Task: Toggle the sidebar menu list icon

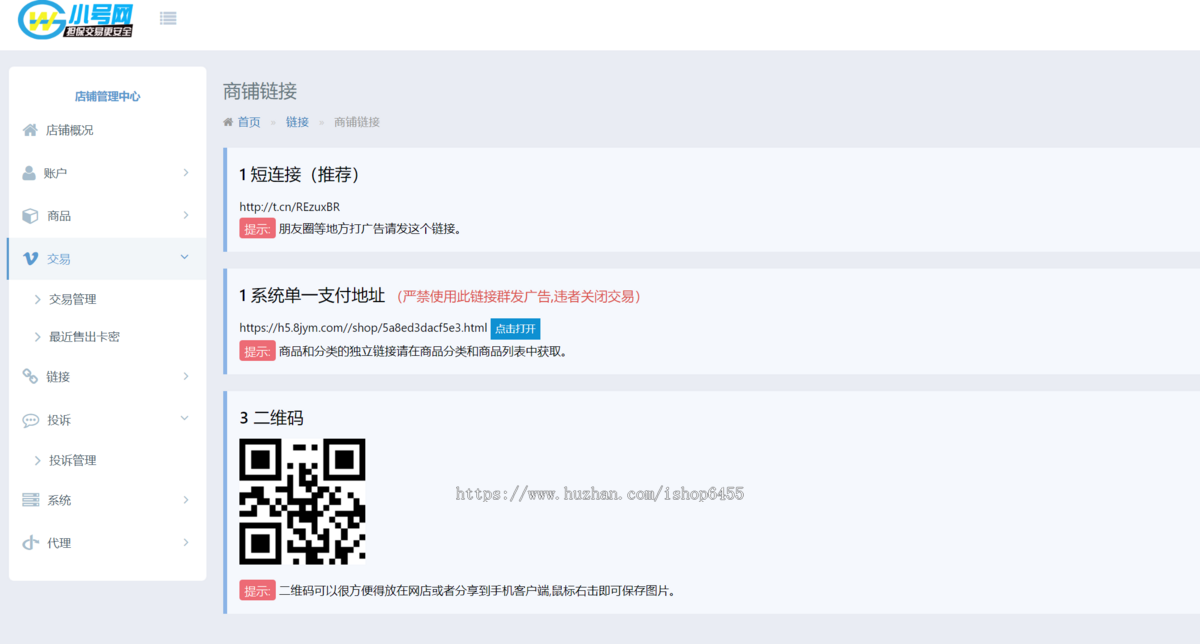Action: click(168, 18)
